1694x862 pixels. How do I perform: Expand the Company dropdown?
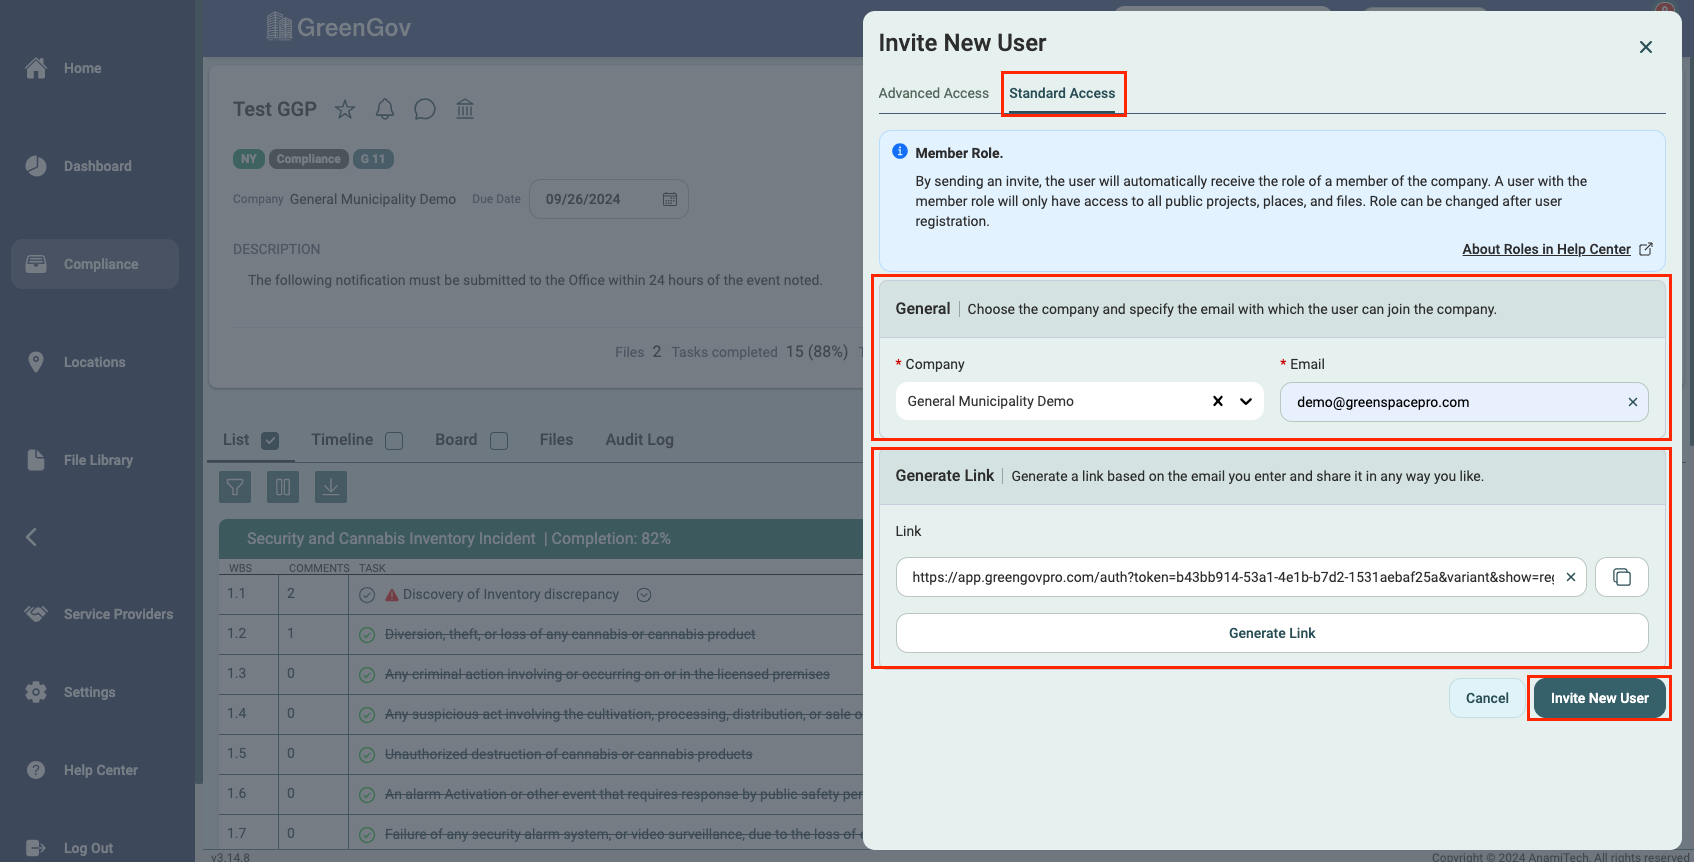pyautogui.click(x=1246, y=401)
